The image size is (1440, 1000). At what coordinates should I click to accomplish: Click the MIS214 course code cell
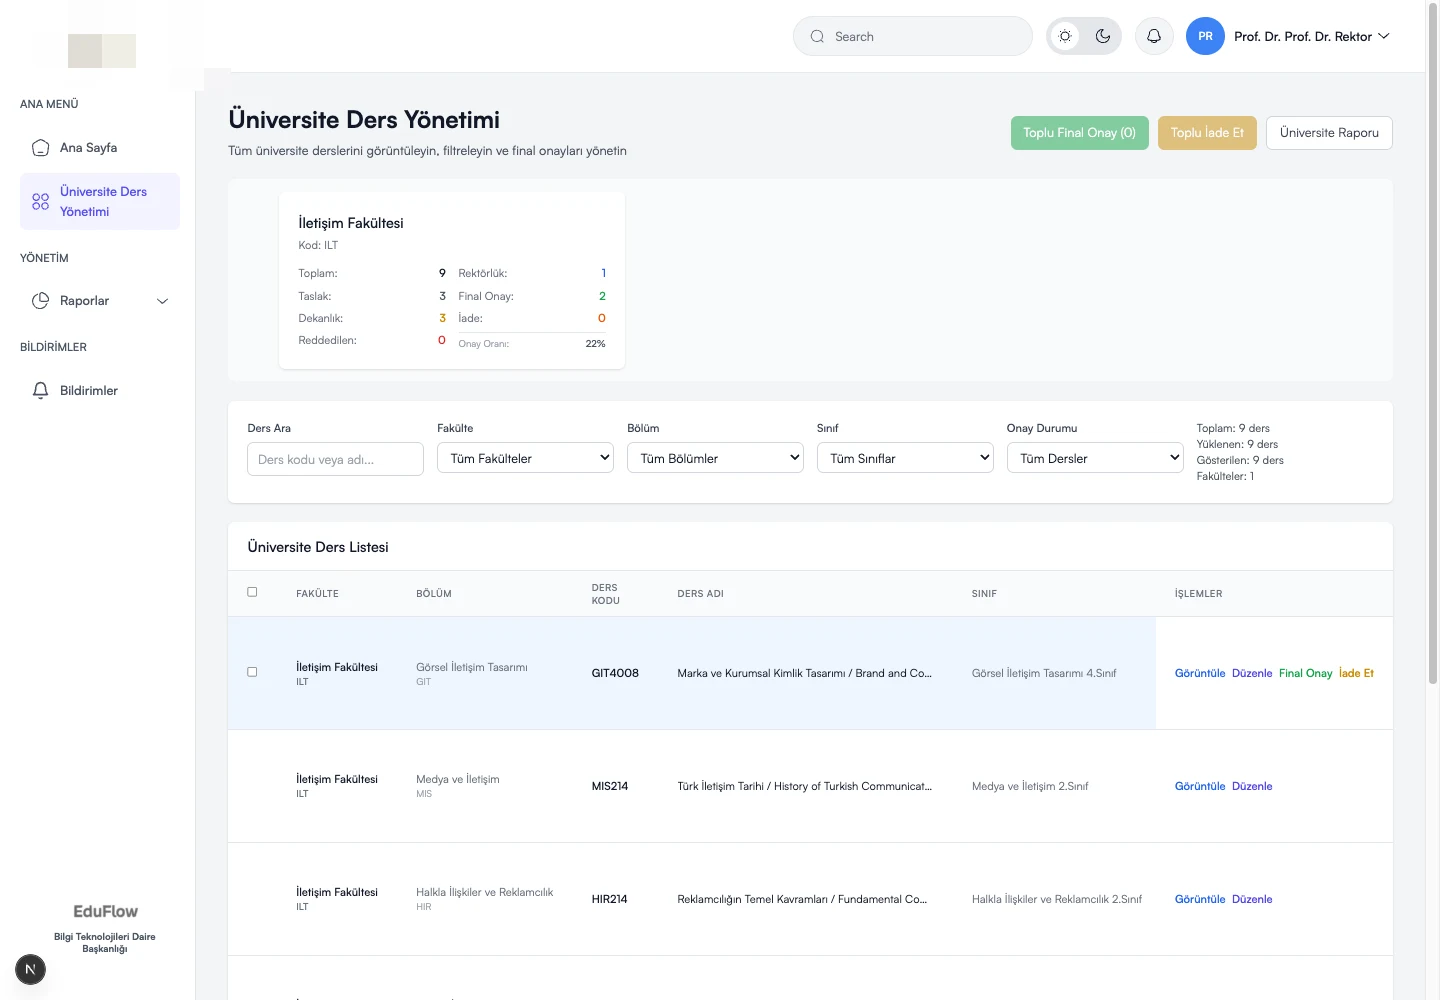(610, 786)
